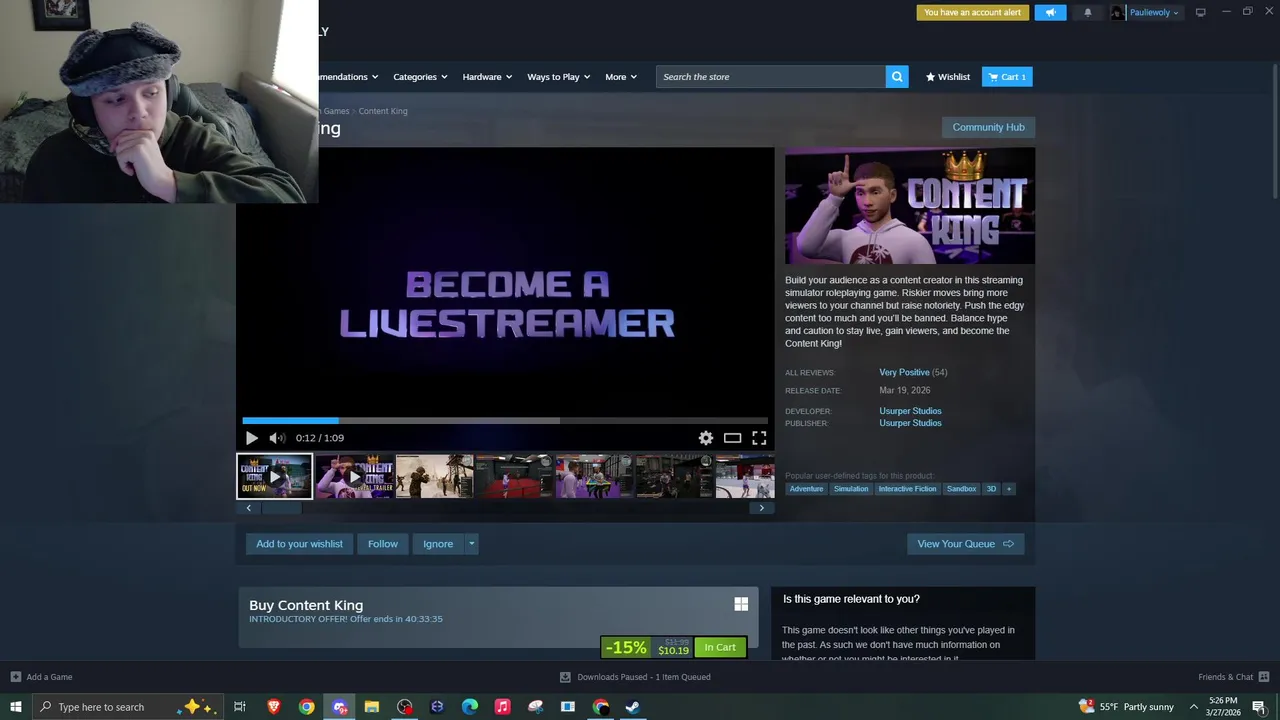Click the Content King capsule image
Viewport: 1280px width, 720px height.
coord(910,206)
